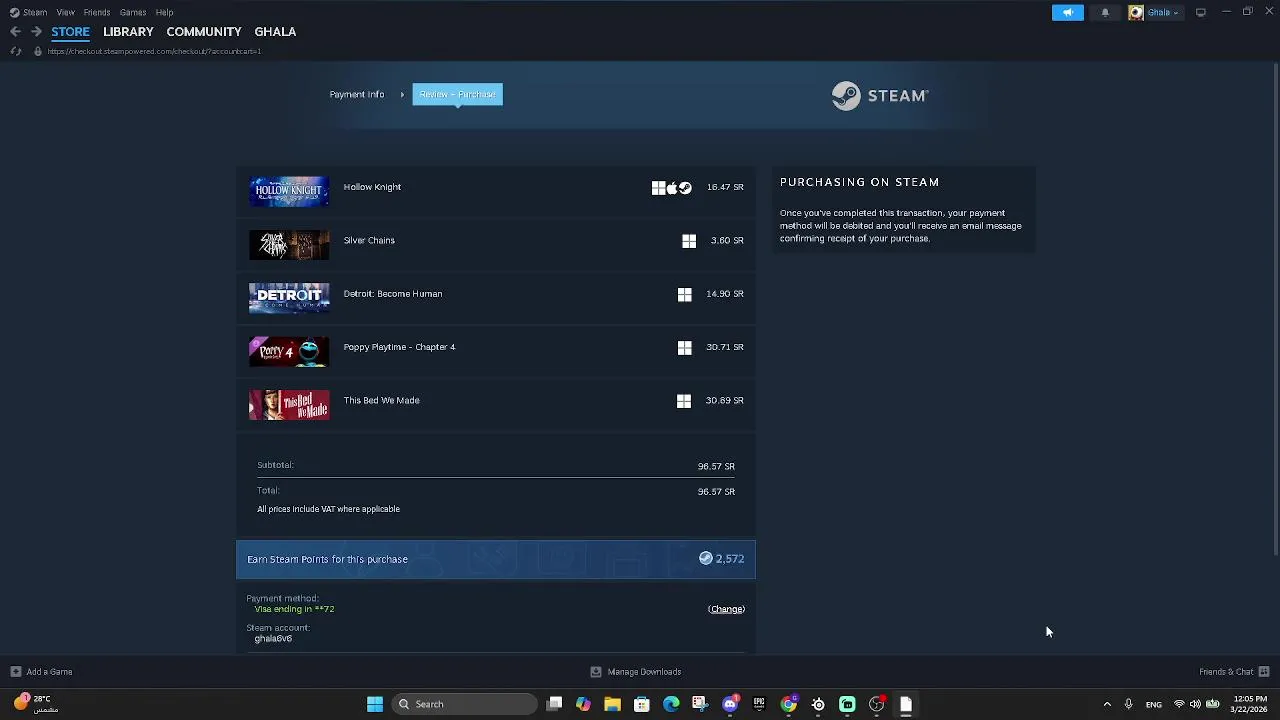Open Hollow Knight cart thumbnail
This screenshot has width=1280, height=720.
289,191
